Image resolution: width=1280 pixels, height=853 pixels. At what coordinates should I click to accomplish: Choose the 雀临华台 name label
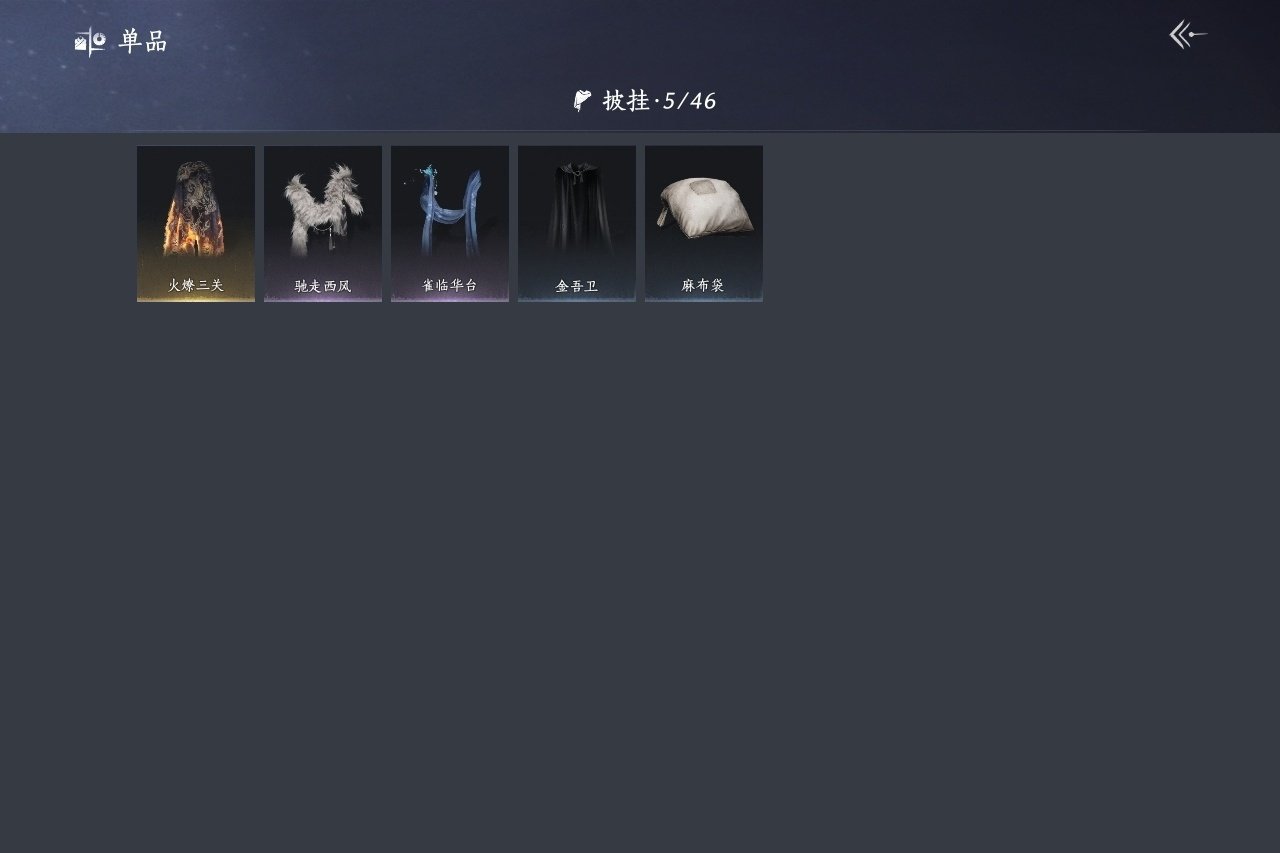click(450, 286)
